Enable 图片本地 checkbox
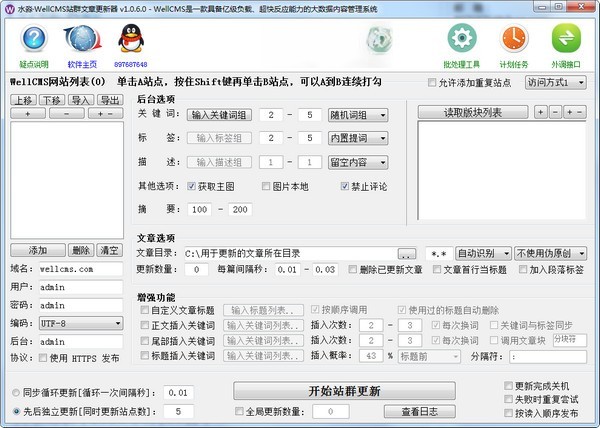The height and width of the screenshot is (428, 600). [266, 186]
